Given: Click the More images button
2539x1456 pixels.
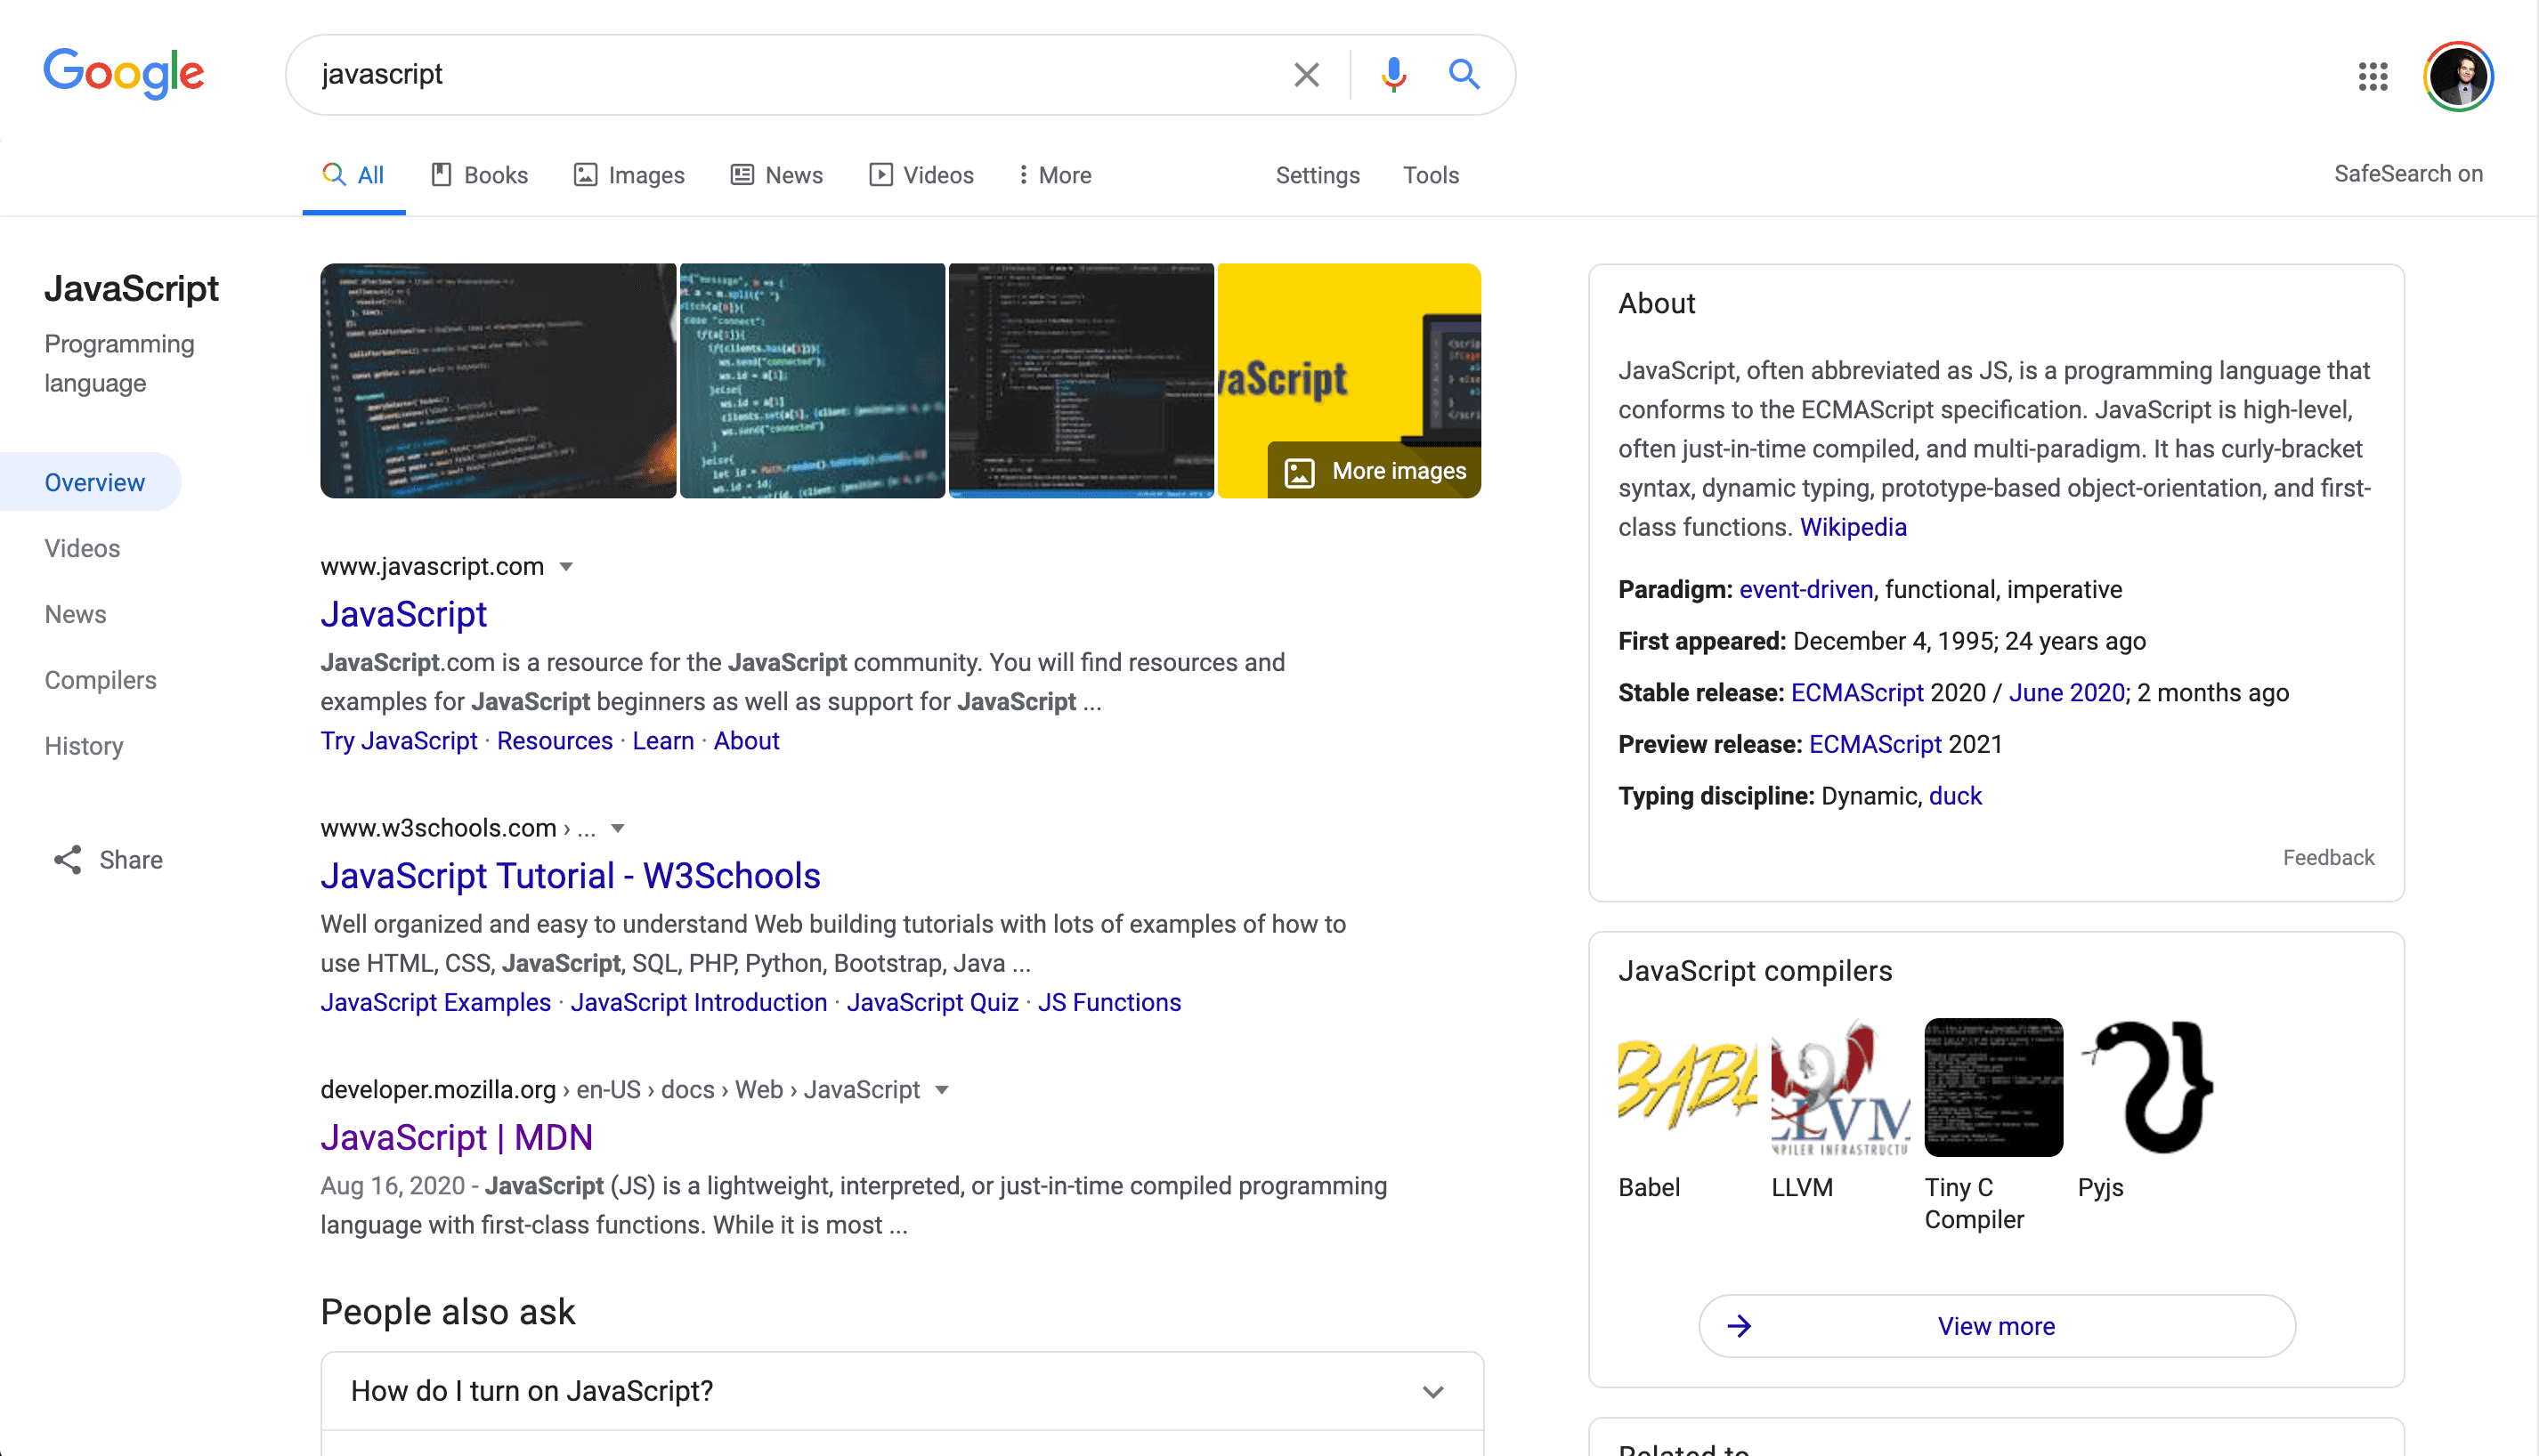Looking at the screenshot, I should coord(1374,470).
